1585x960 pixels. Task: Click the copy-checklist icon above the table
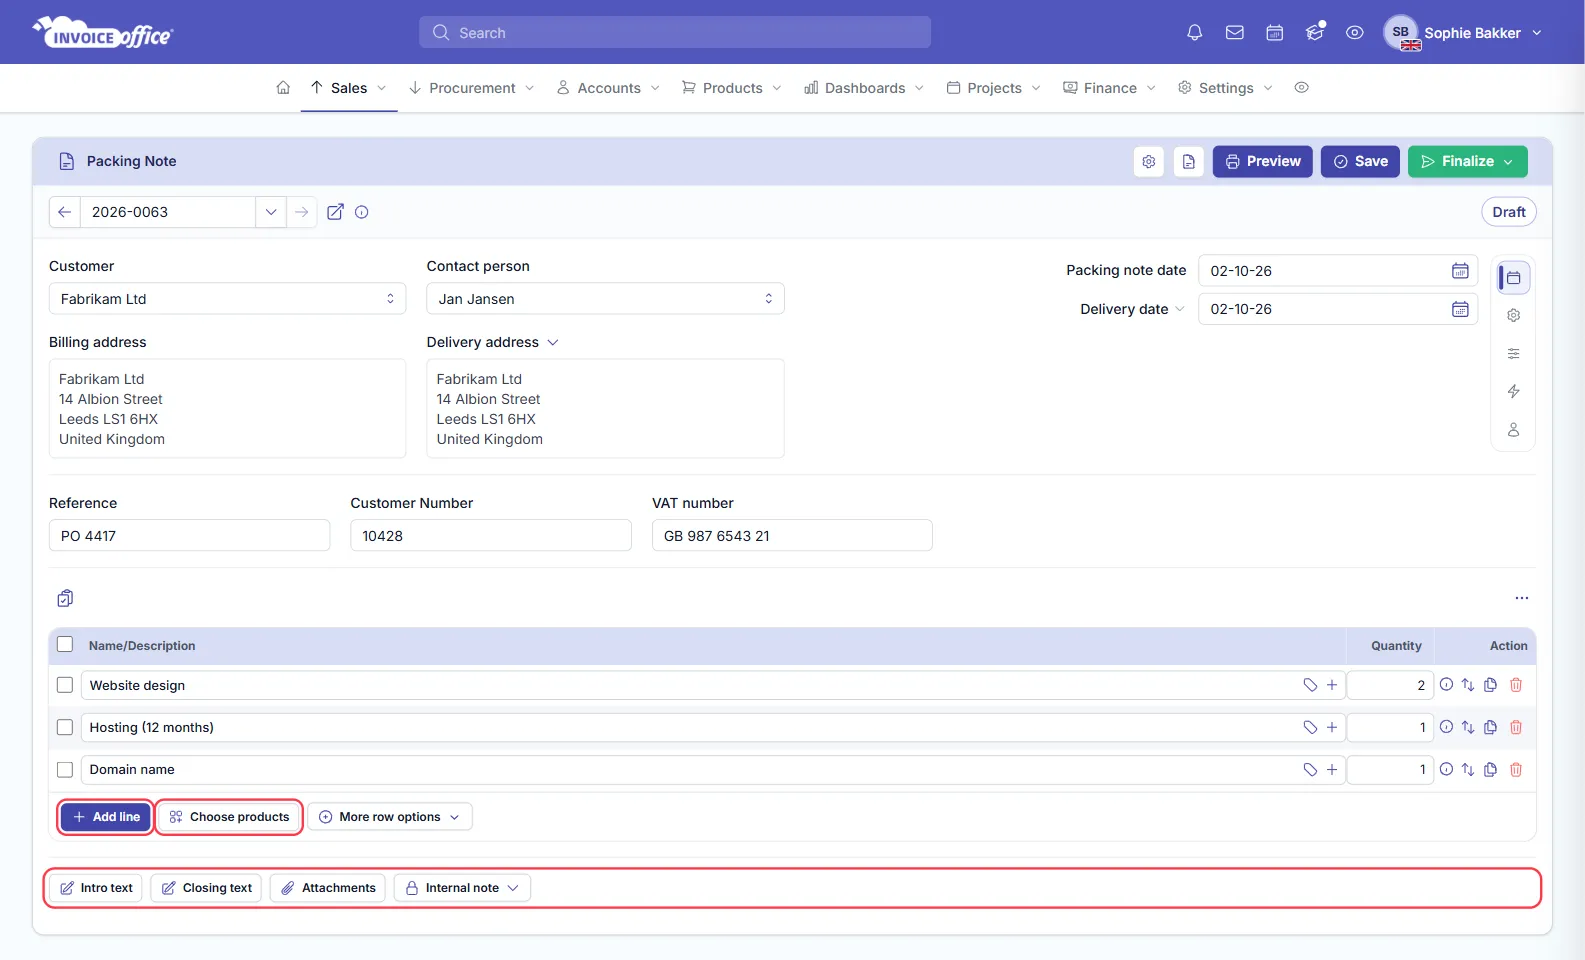(x=65, y=598)
